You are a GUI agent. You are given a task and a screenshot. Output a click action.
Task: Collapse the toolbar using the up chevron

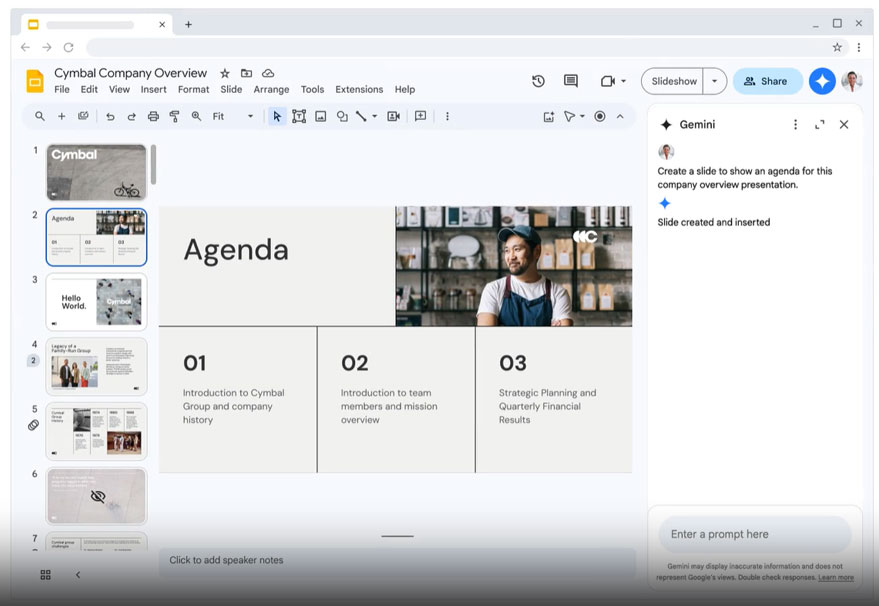coord(620,116)
